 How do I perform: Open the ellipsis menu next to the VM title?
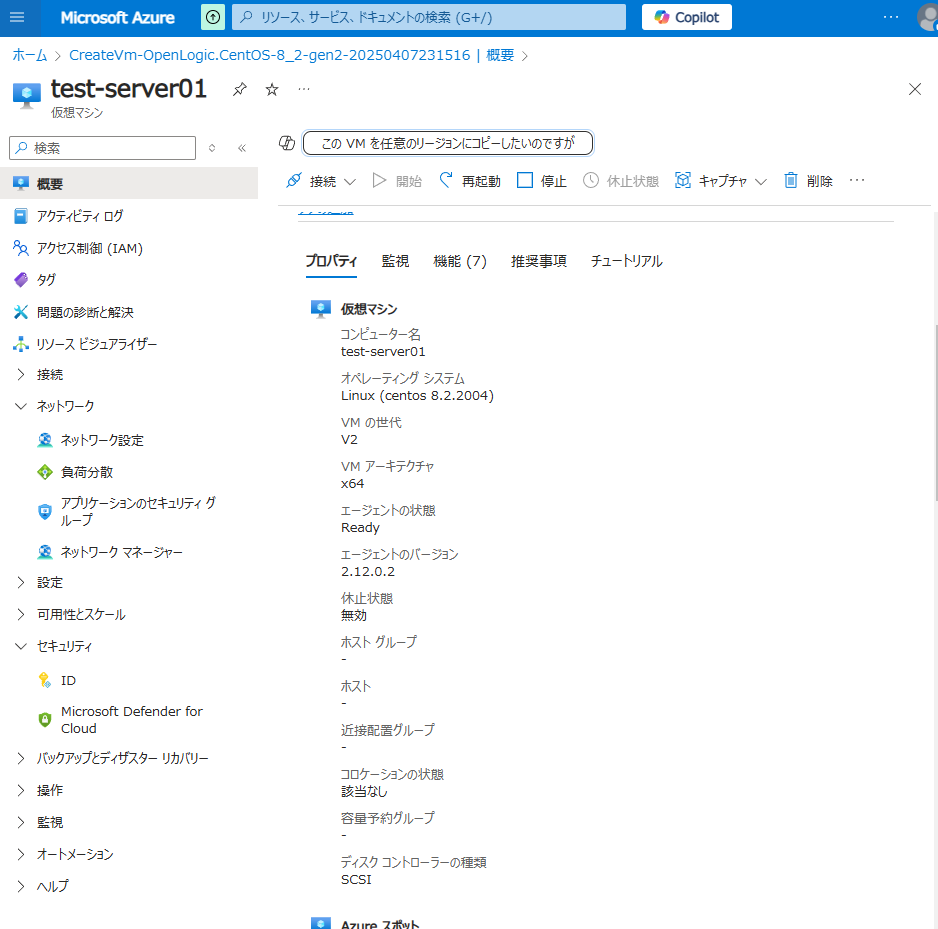[304, 90]
